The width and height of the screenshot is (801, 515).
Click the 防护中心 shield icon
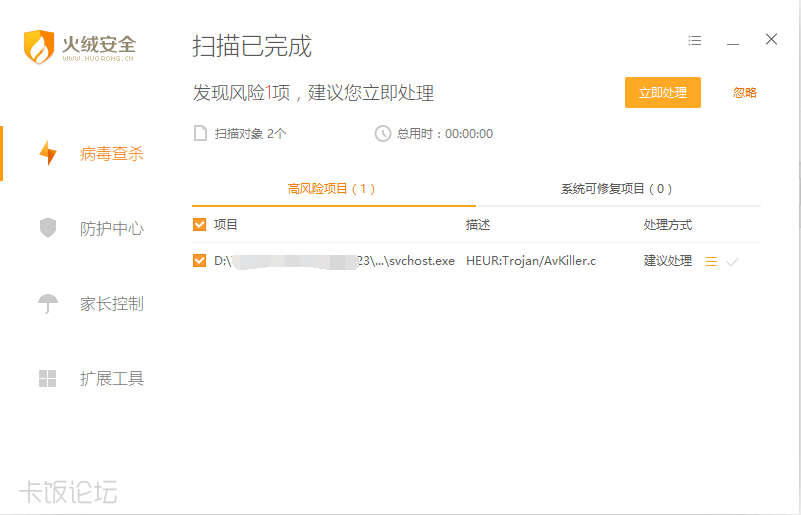(x=48, y=228)
